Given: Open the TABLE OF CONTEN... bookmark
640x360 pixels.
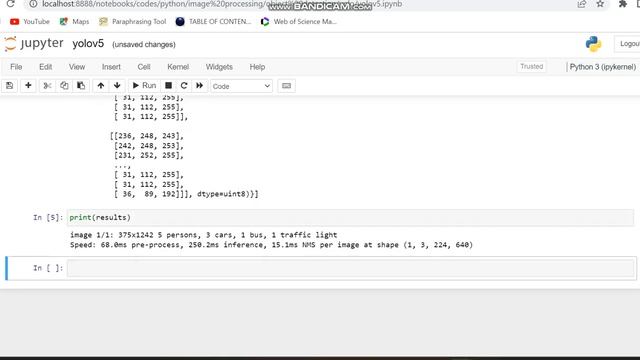Looking at the screenshot, I should click(213, 22).
